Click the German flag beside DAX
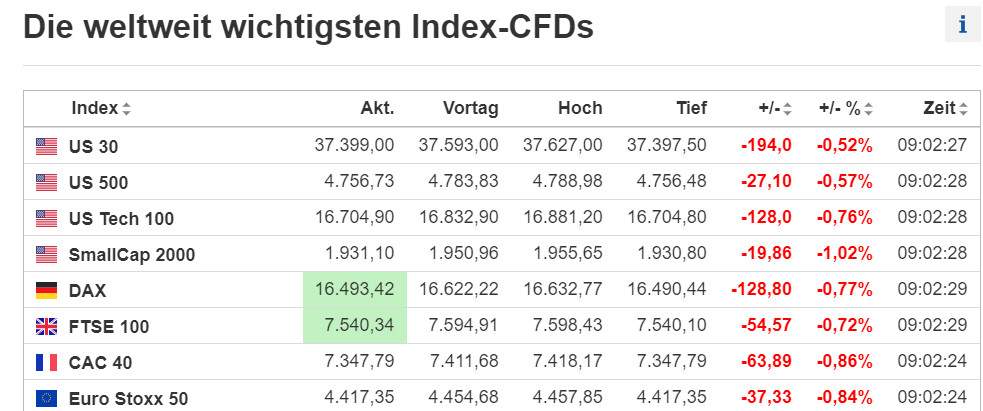Image resolution: width=983 pixels, height=411 pixels. [46, 290]
